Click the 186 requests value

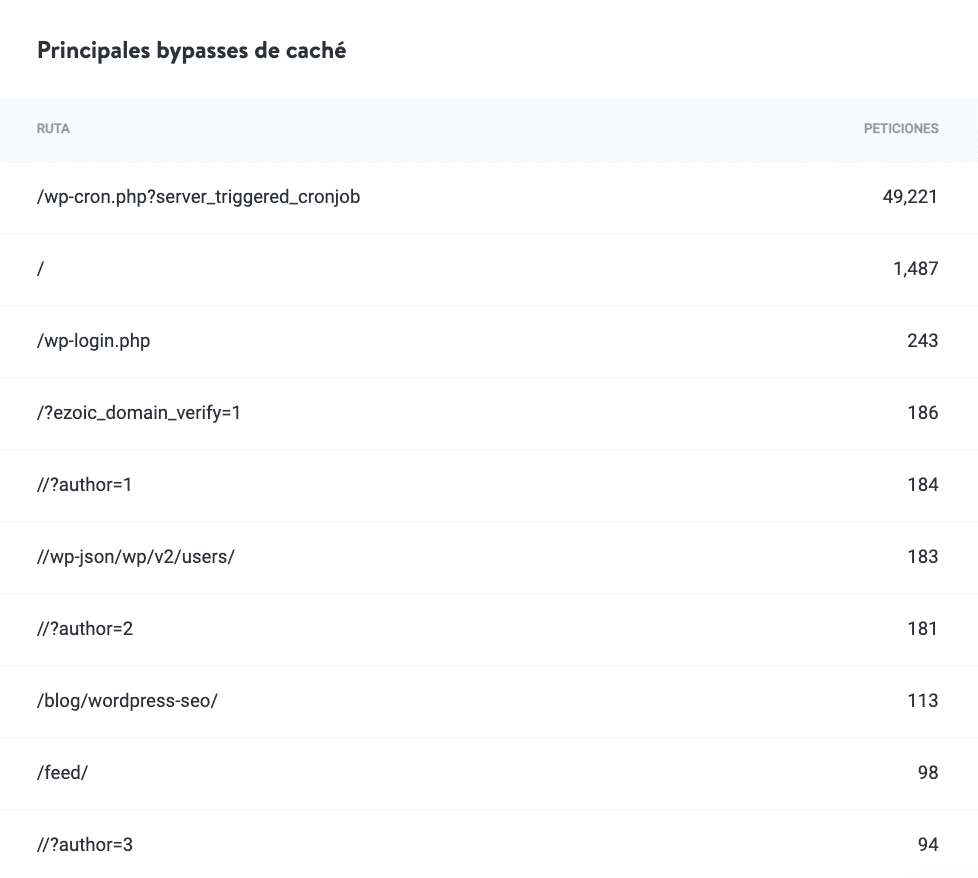pos(922,413)
